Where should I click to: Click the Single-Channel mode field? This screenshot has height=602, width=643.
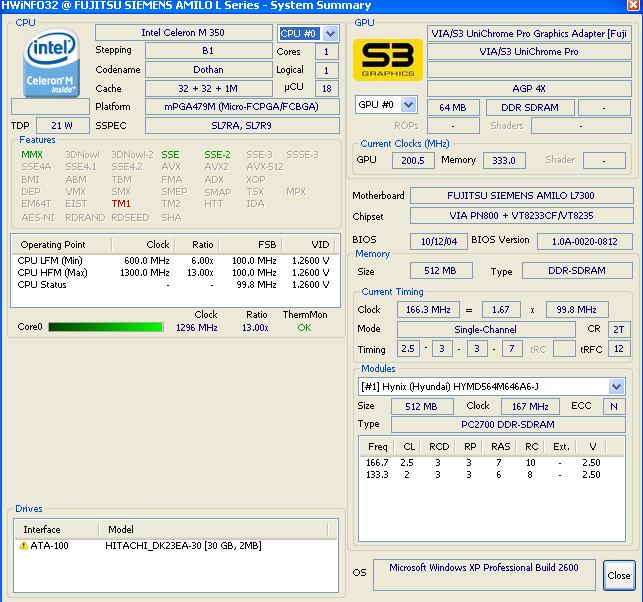click(486, 329)
